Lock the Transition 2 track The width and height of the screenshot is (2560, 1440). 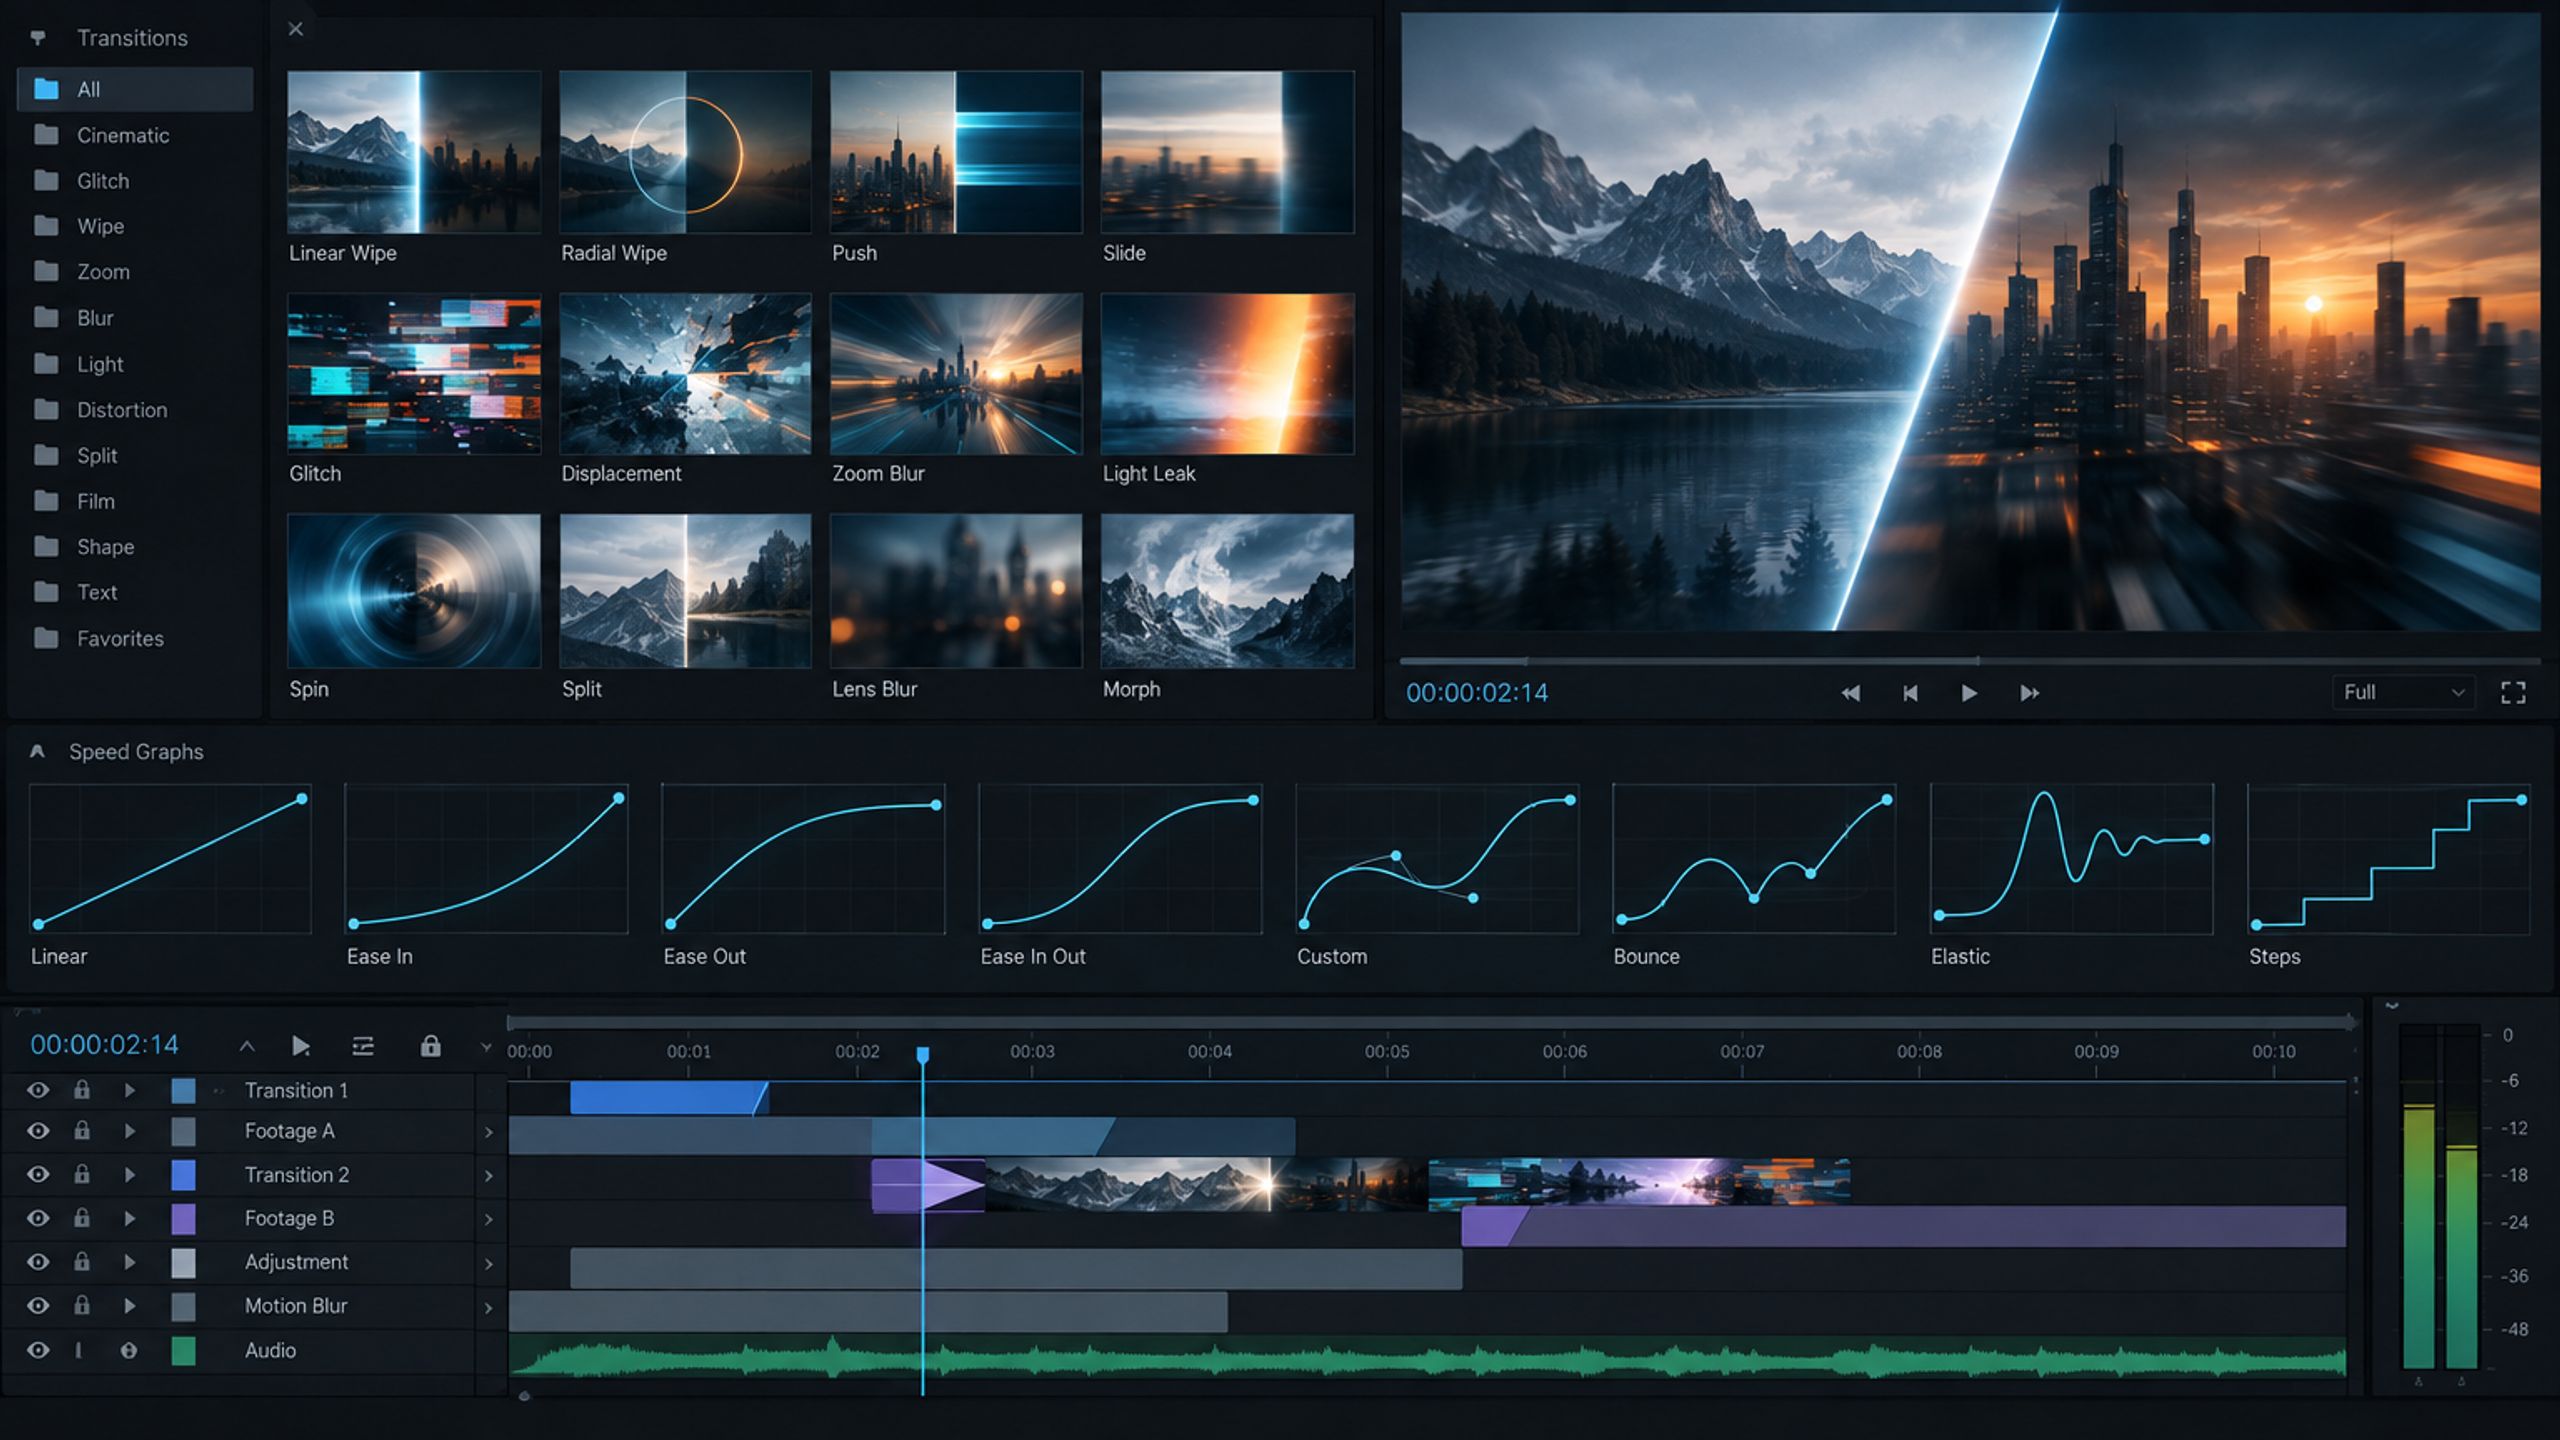(82, 1174)
